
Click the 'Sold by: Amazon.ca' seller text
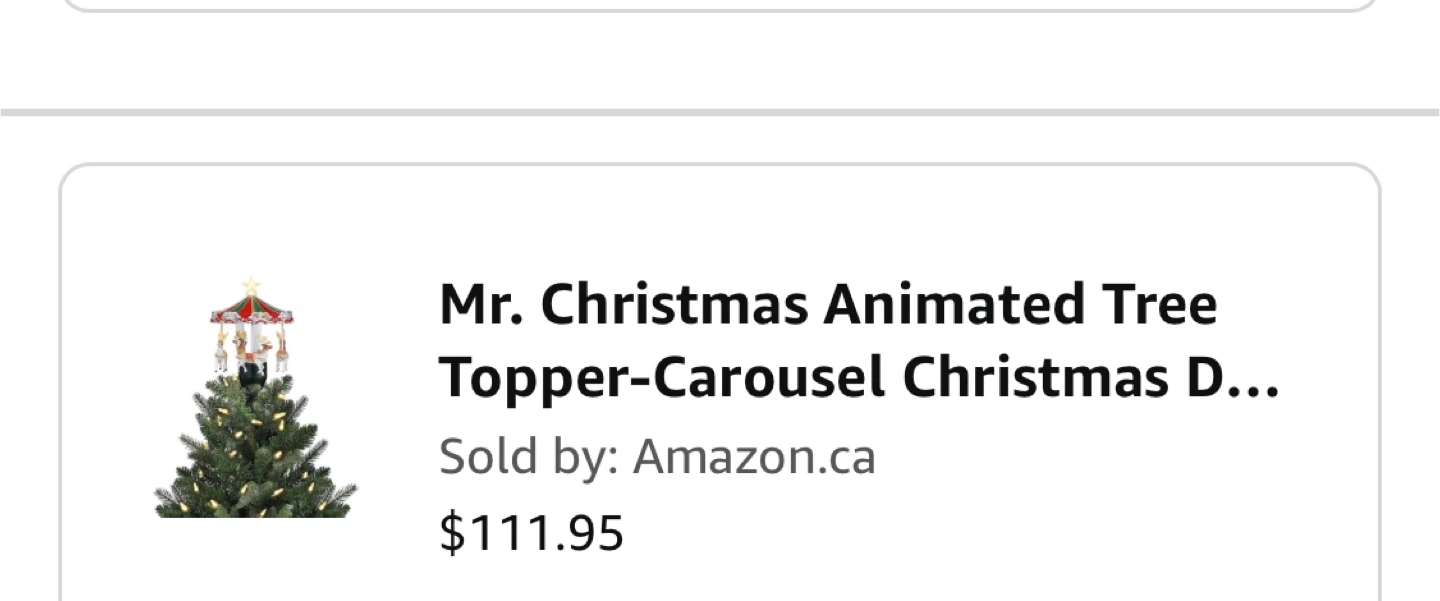pyautogui.click(x=657, y=457)
